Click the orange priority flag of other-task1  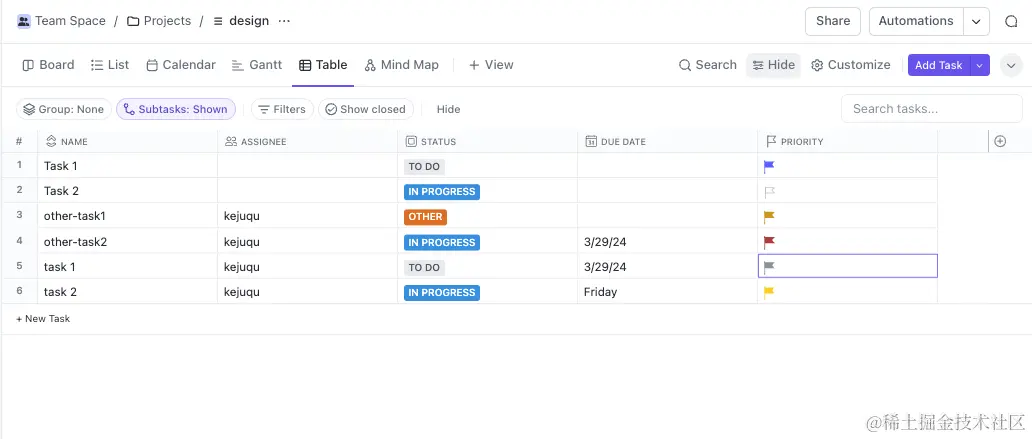point(769,217)
